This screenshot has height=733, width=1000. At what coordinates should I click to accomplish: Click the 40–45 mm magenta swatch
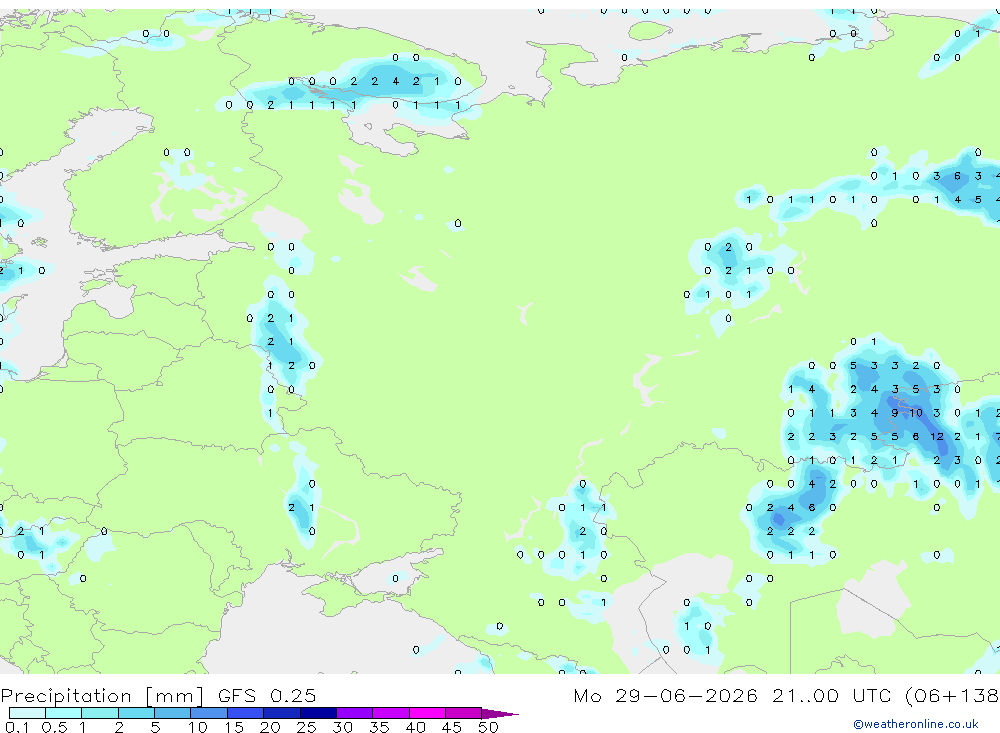427,713
